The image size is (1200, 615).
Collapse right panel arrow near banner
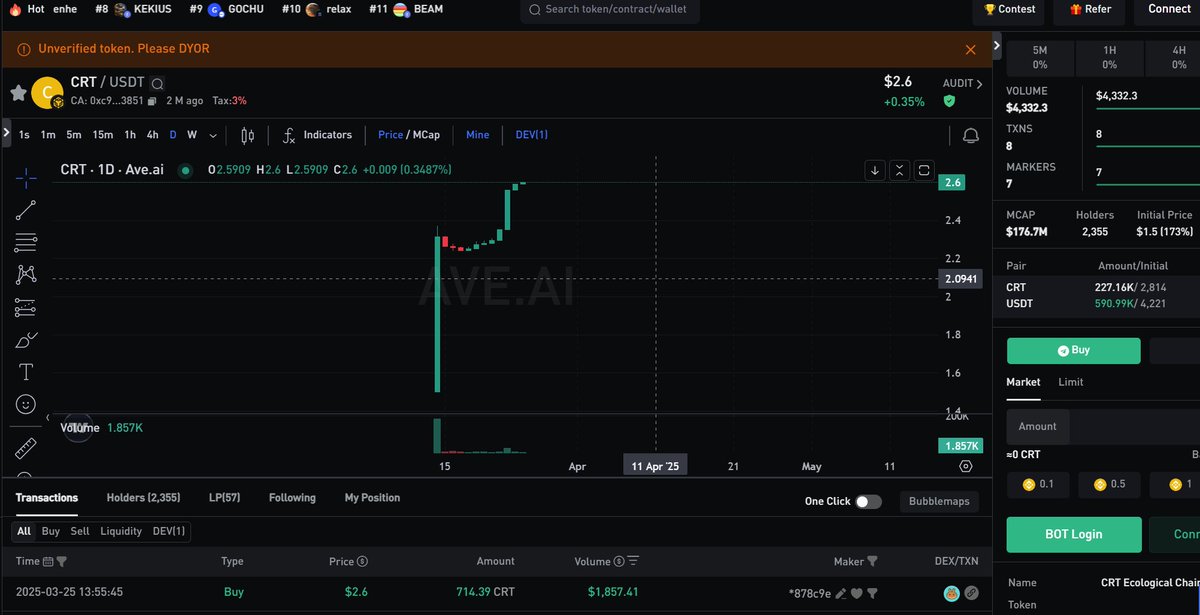click(996, 45)
